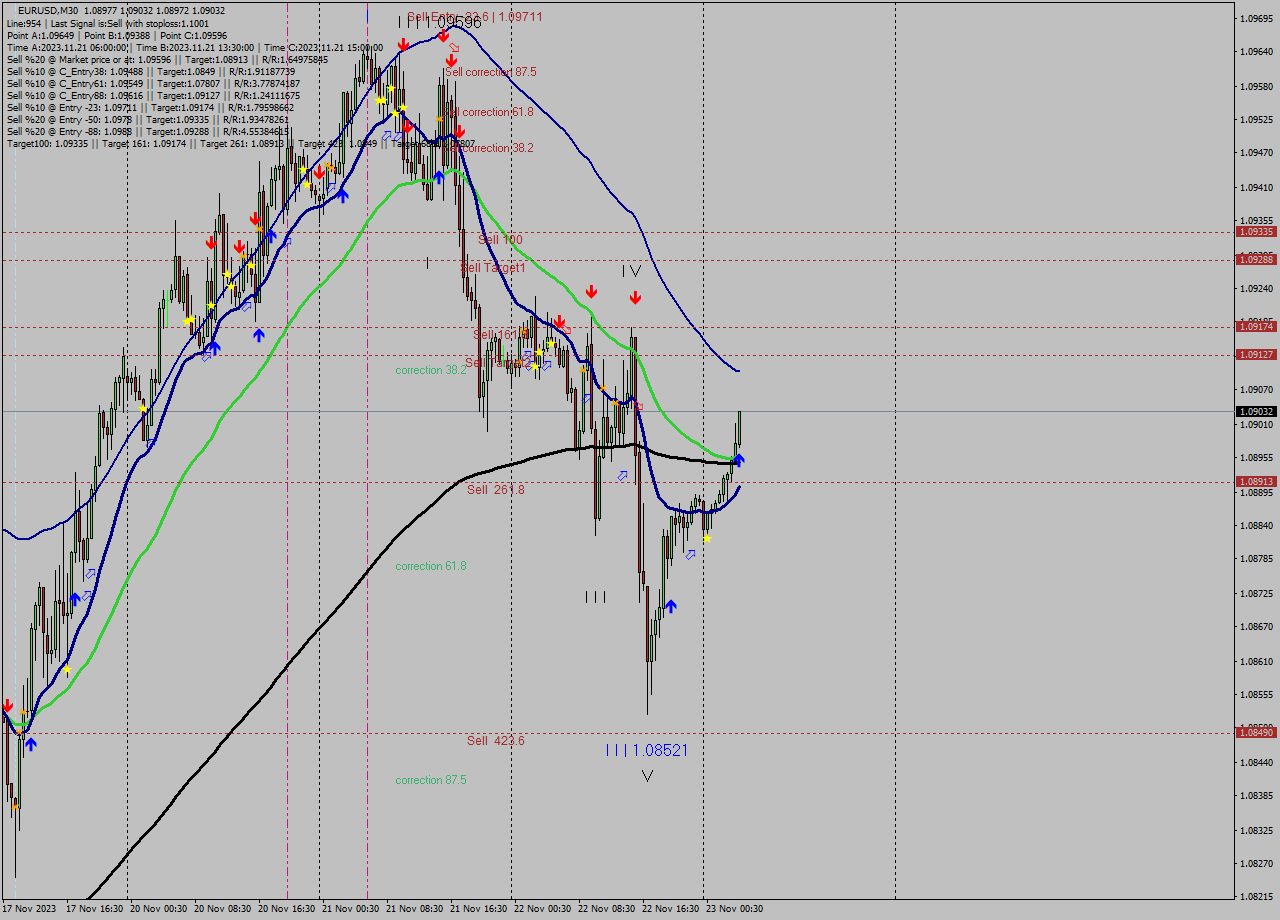Select the 'Sell %10 @ C_Entry61' line
The height and width of the screenshot is (920, 1280).
[x=153, y=83]
